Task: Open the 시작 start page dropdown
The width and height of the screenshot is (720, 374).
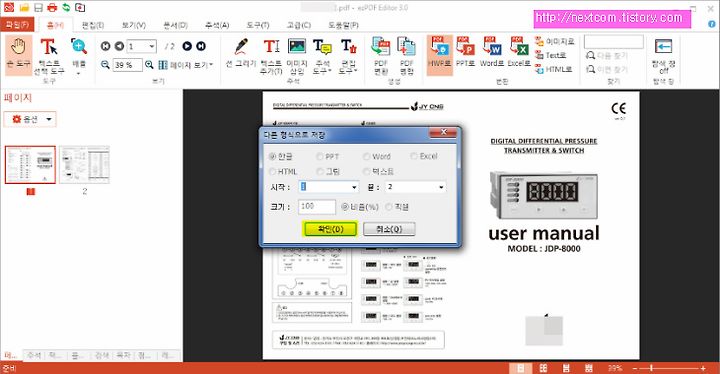Action: [x=354, y=187]
